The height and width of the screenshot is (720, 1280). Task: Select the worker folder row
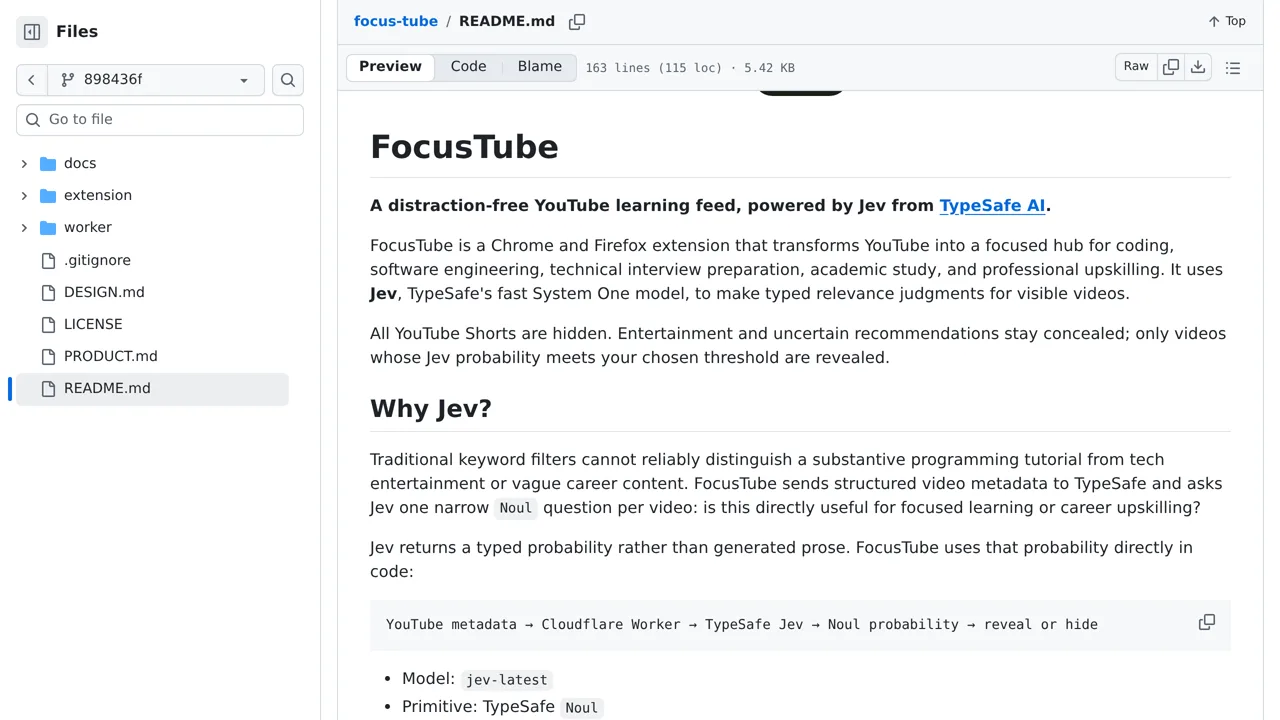pyautogui.click(x=152, y=227)
